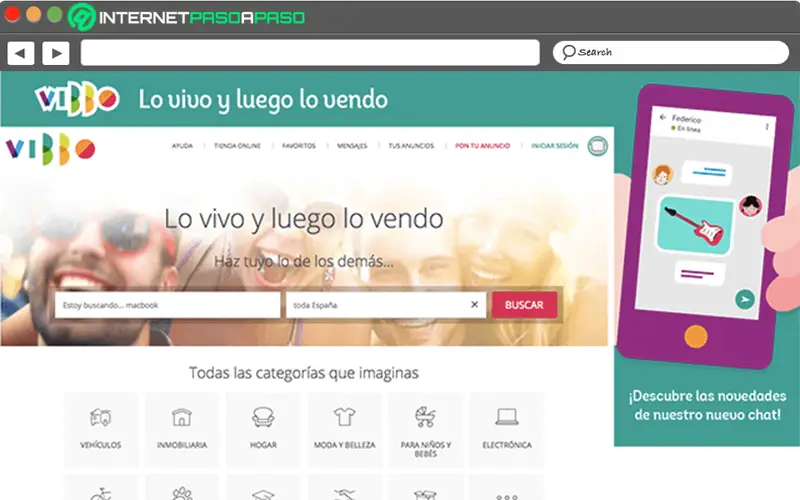Image resolution: width=800 pixels, height=500 pixels.
Task: Focus the browser address bar
Action: 310,53
